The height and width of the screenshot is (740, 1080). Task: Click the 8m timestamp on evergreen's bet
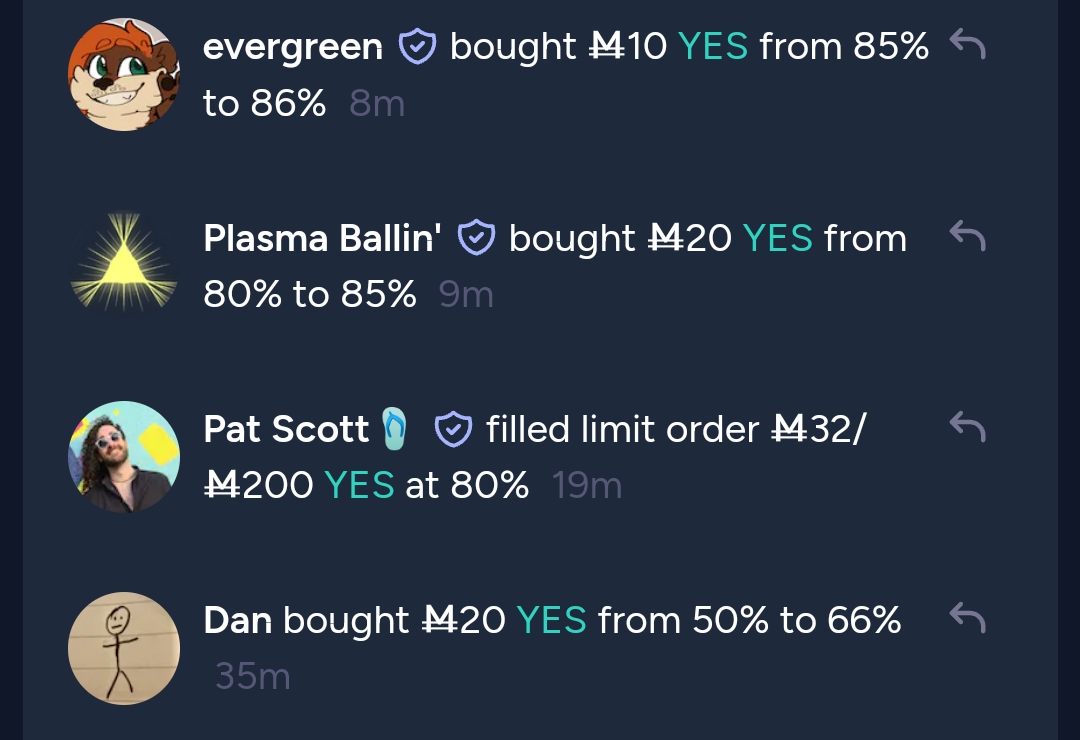click(377, 104)
